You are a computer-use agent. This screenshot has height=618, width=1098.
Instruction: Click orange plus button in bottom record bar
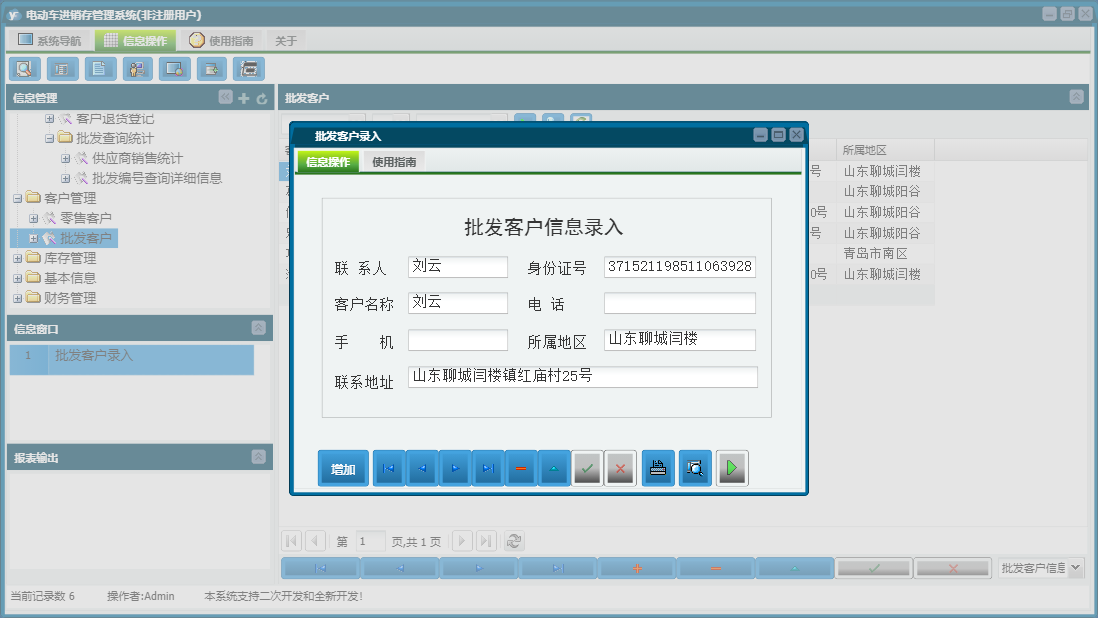tap(637, 568)
